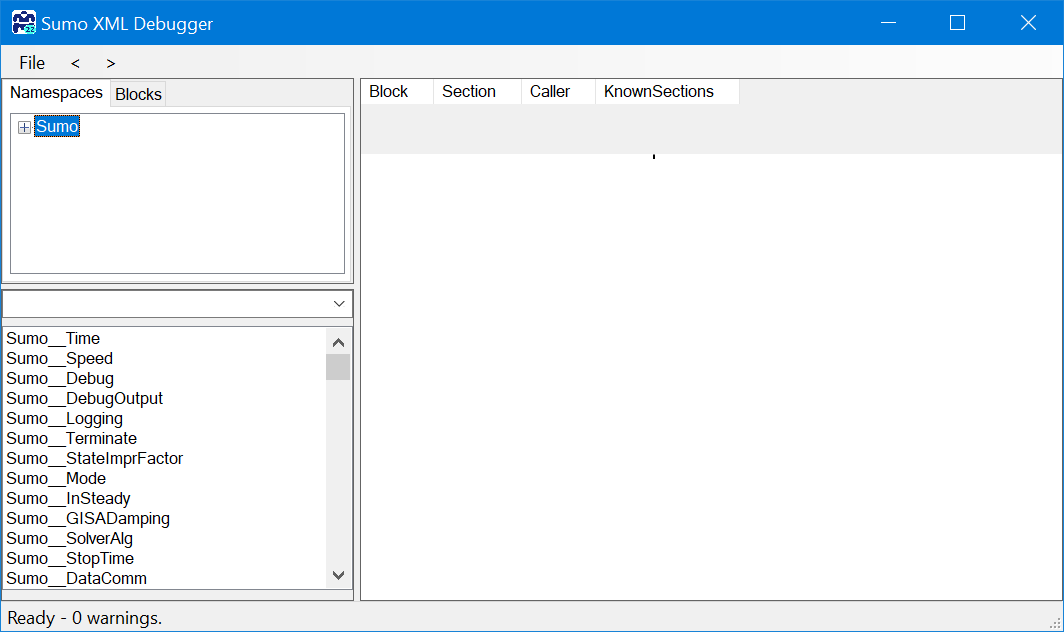Select the Namespaces tab
This screenshot has width=1064, height=632.
56,93
